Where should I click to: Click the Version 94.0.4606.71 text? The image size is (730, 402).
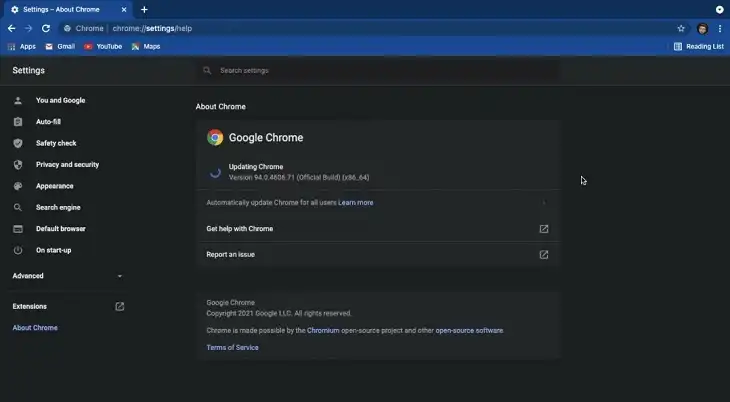[x=299, y=177]
